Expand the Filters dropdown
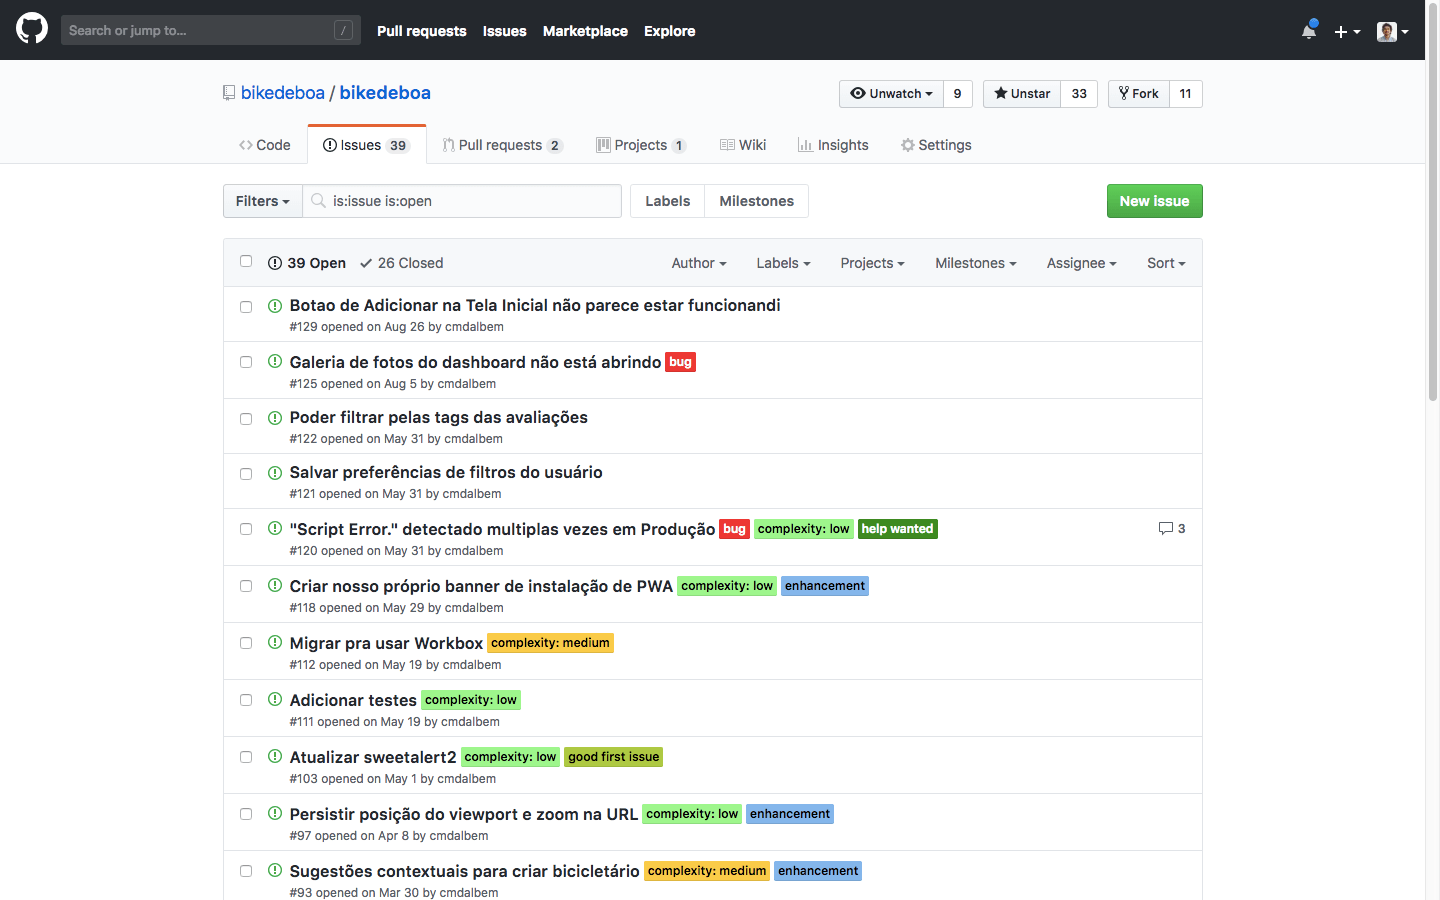 (x=262, y=201)
